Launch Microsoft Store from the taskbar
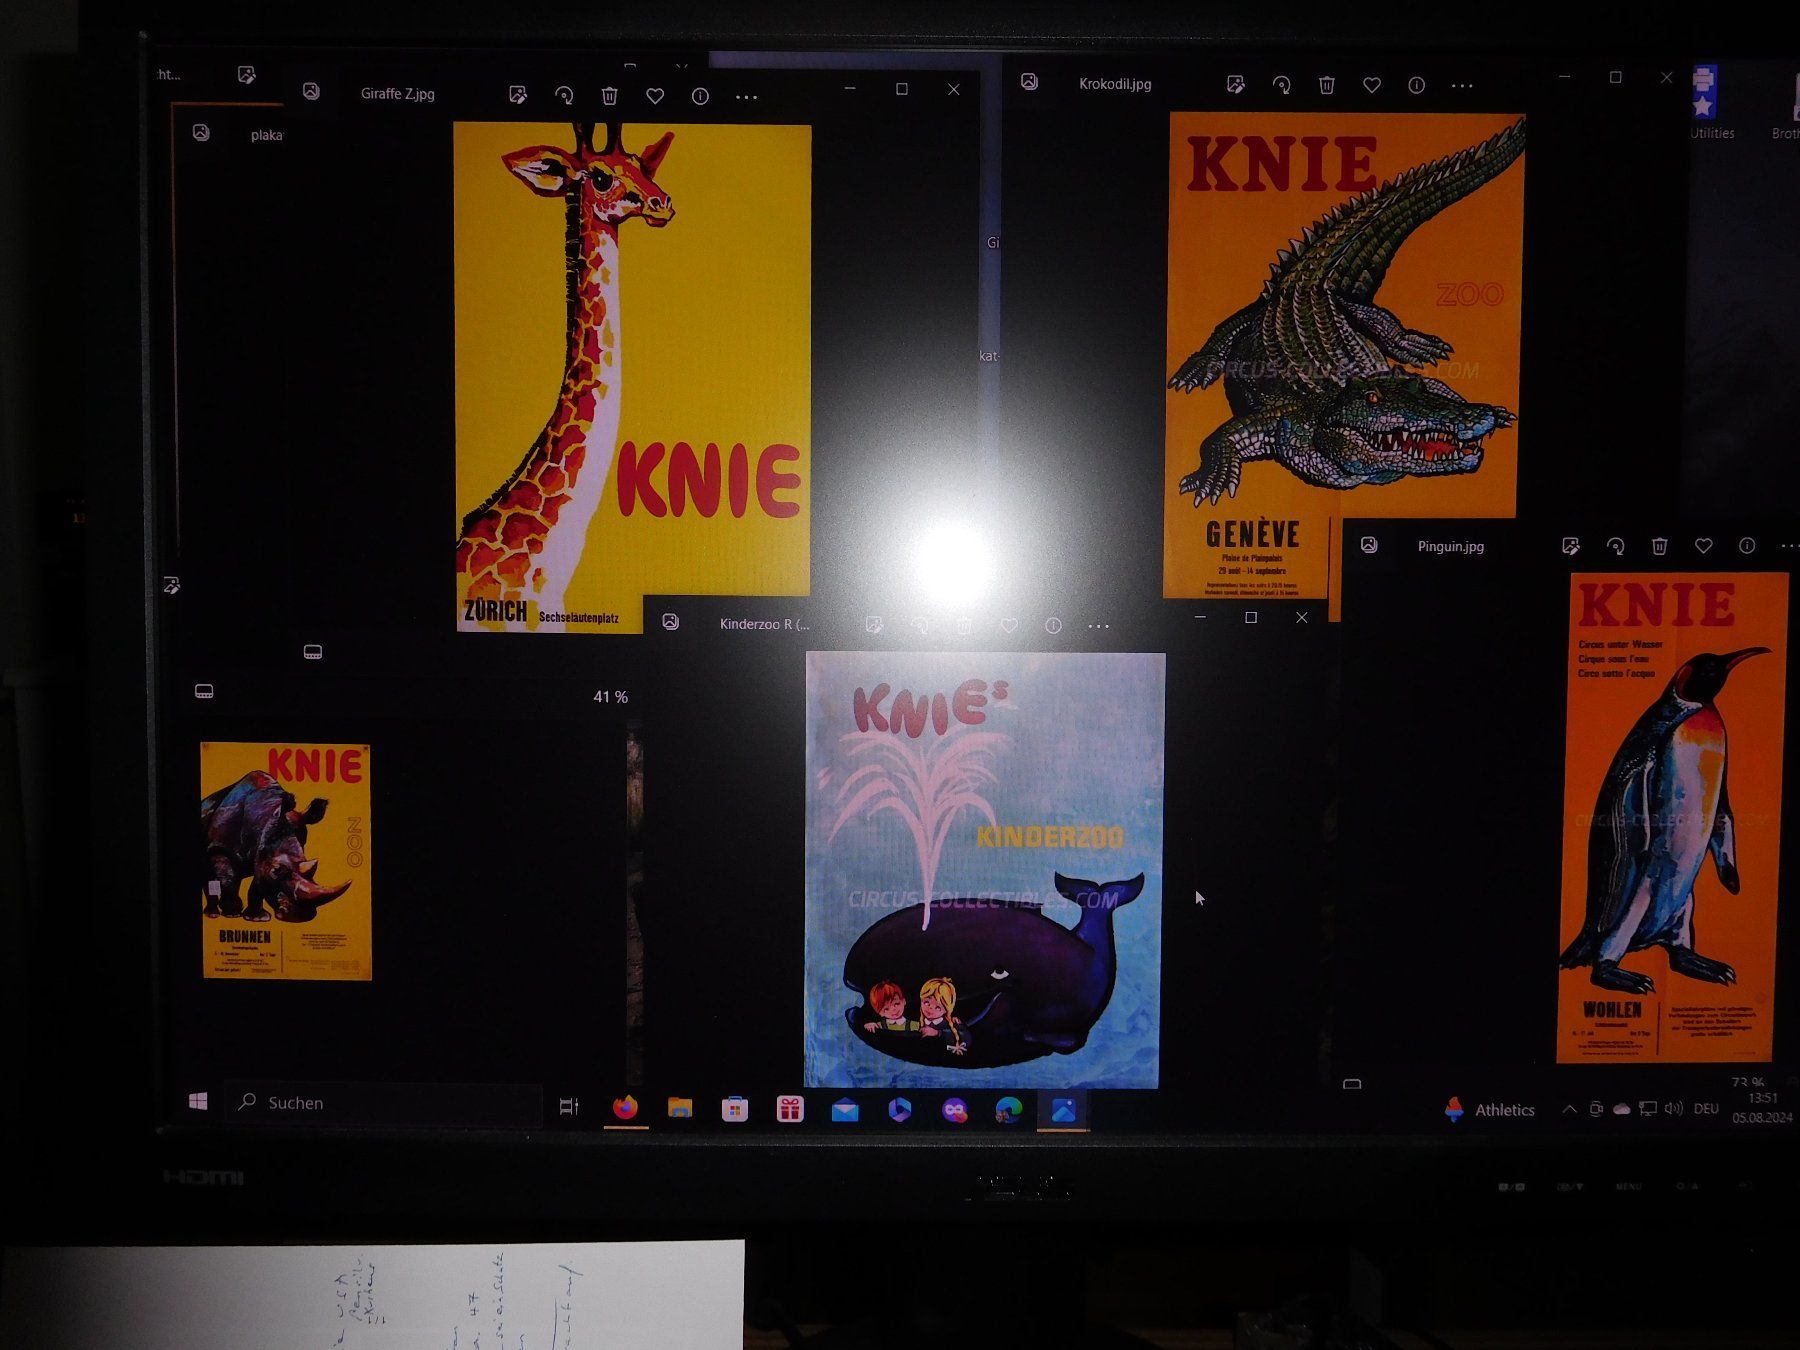 point(735,1109)
